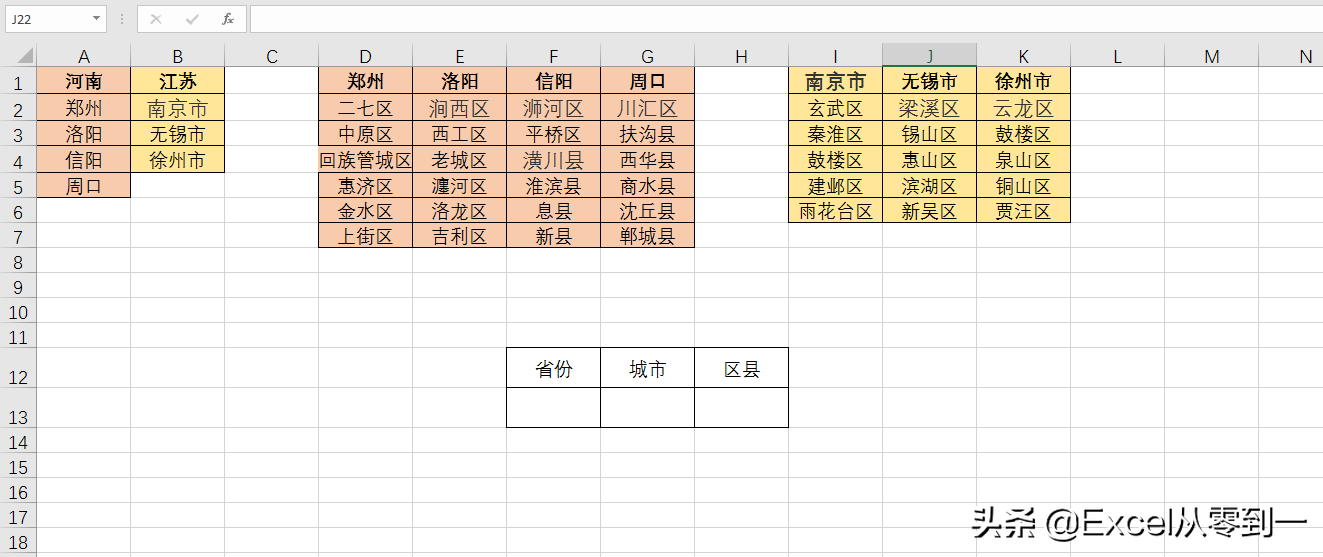Click cell containing 潢川县
Image resolution: width=1323 pixels, height=557 pixels.
[x=553, y=160]
